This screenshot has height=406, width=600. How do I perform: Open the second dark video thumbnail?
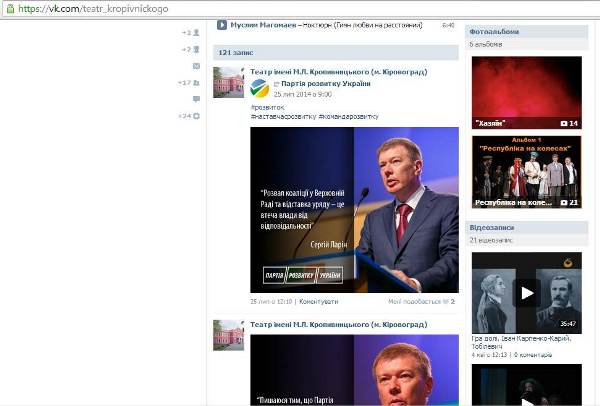coord(527,385)
